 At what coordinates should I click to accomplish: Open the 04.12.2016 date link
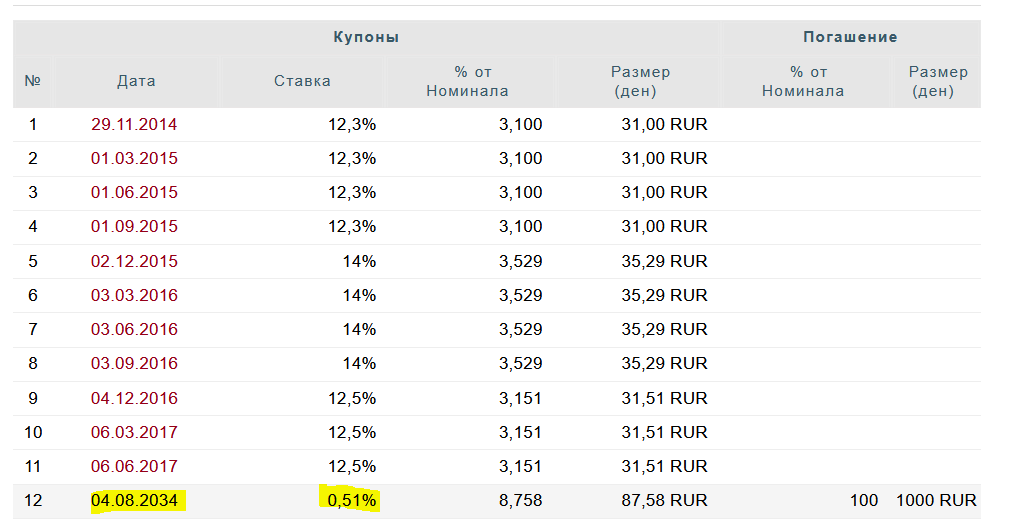click(x=134, y=398)
